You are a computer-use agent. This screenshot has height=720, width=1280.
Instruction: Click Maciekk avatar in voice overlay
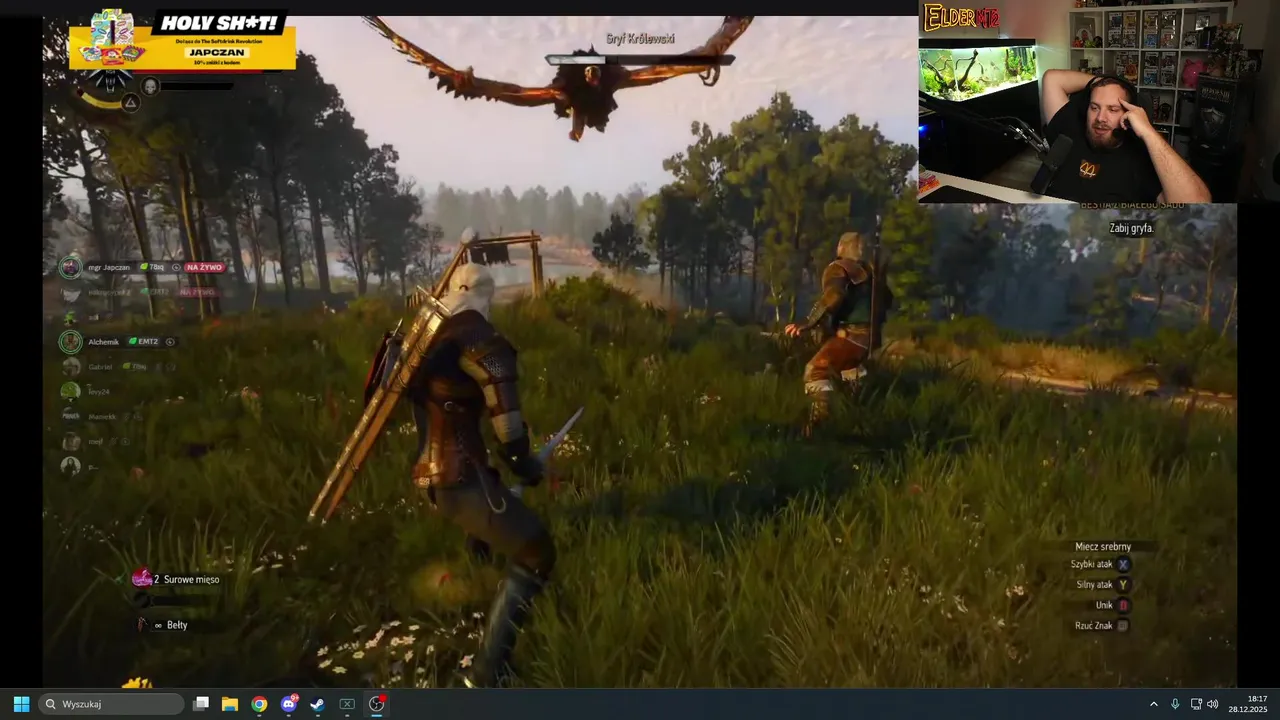click(70, 416)
